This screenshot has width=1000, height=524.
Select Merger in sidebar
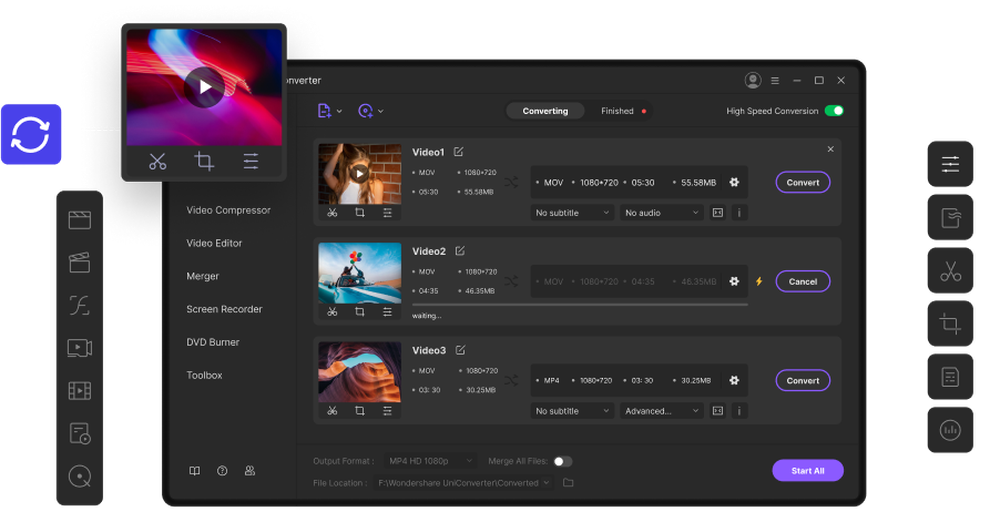coord(203,276)
